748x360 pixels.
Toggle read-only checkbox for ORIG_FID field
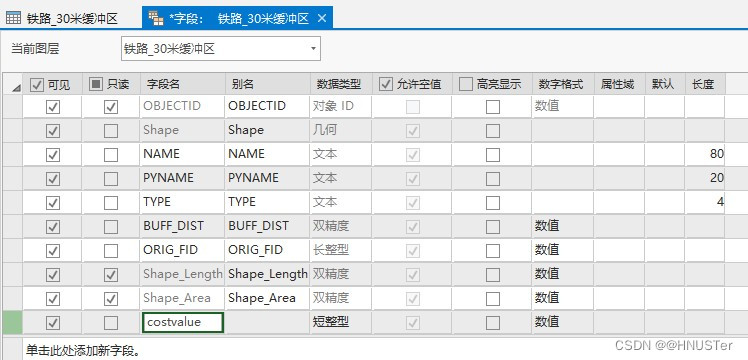pos(111,251)
